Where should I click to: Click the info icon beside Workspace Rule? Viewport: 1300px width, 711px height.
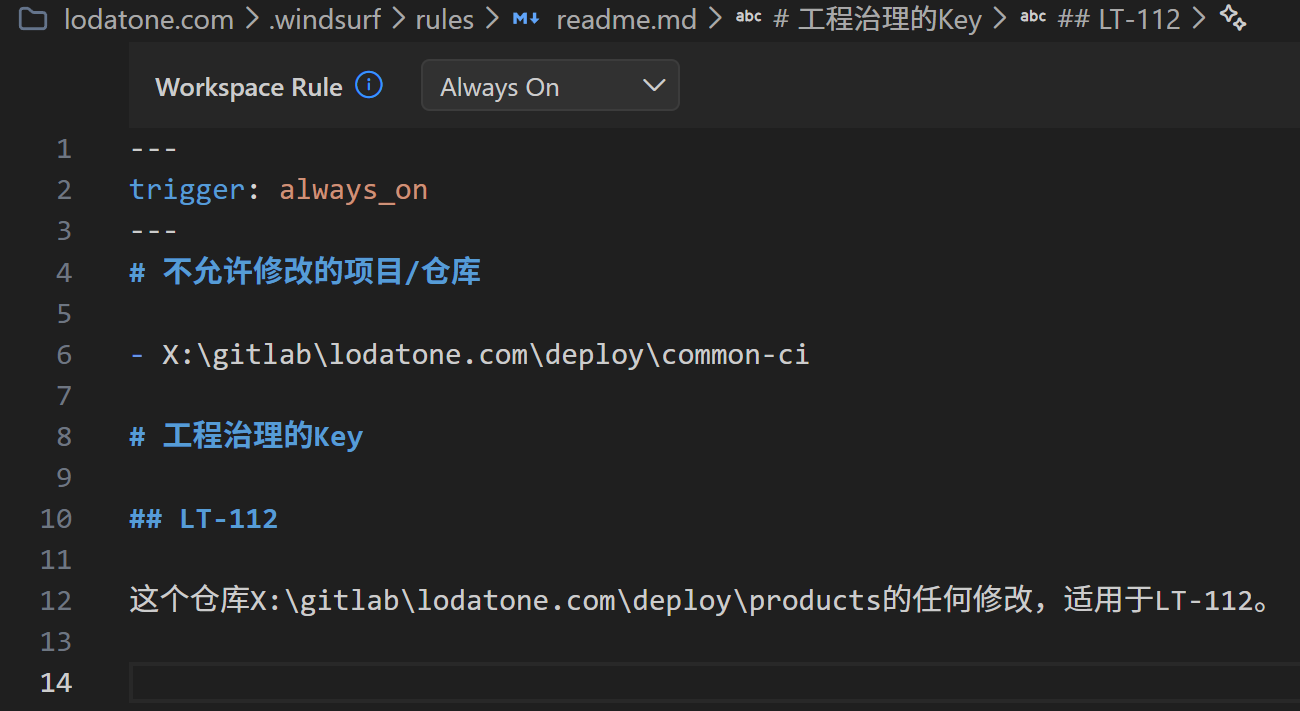pos(369,86)
